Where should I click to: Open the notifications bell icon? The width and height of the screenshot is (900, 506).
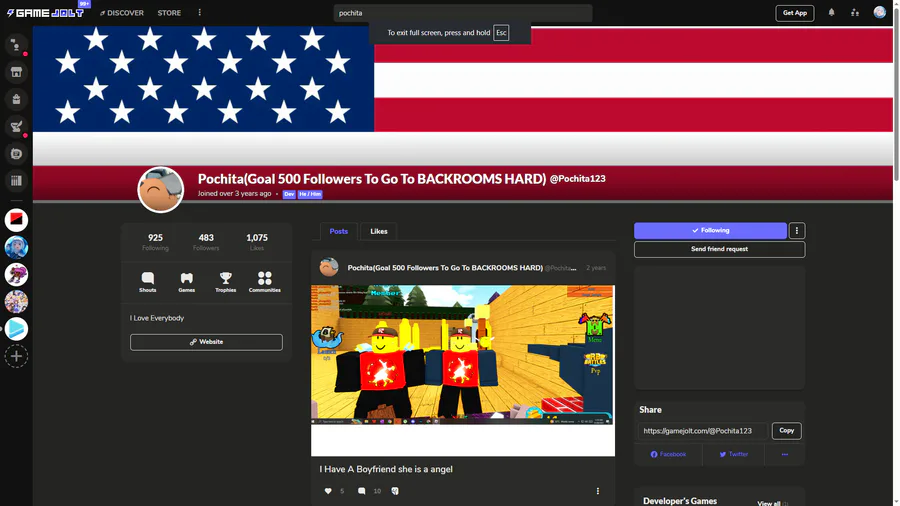click(x=831, y=13)
